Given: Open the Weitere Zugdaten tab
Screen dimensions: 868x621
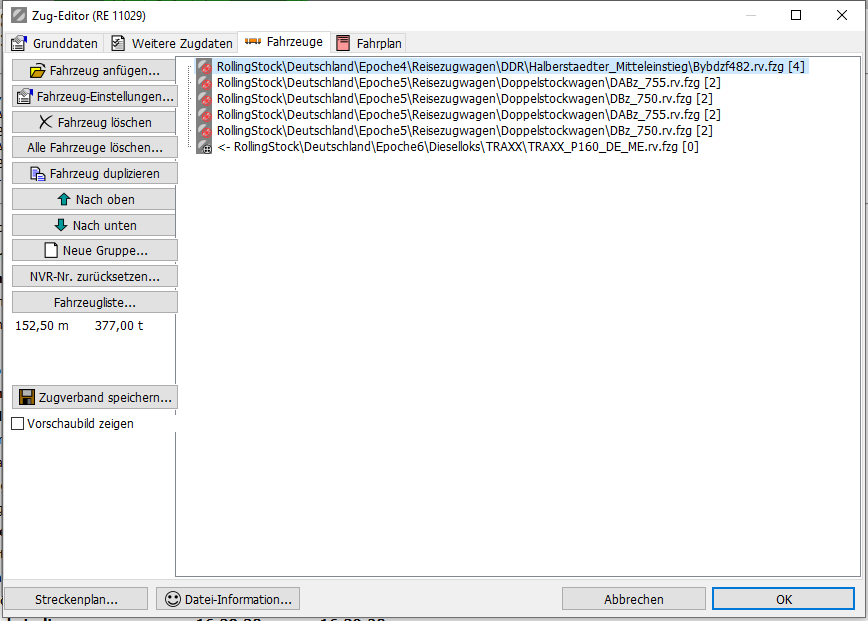Looking at the screenshot, I should [x=171, y=43].
